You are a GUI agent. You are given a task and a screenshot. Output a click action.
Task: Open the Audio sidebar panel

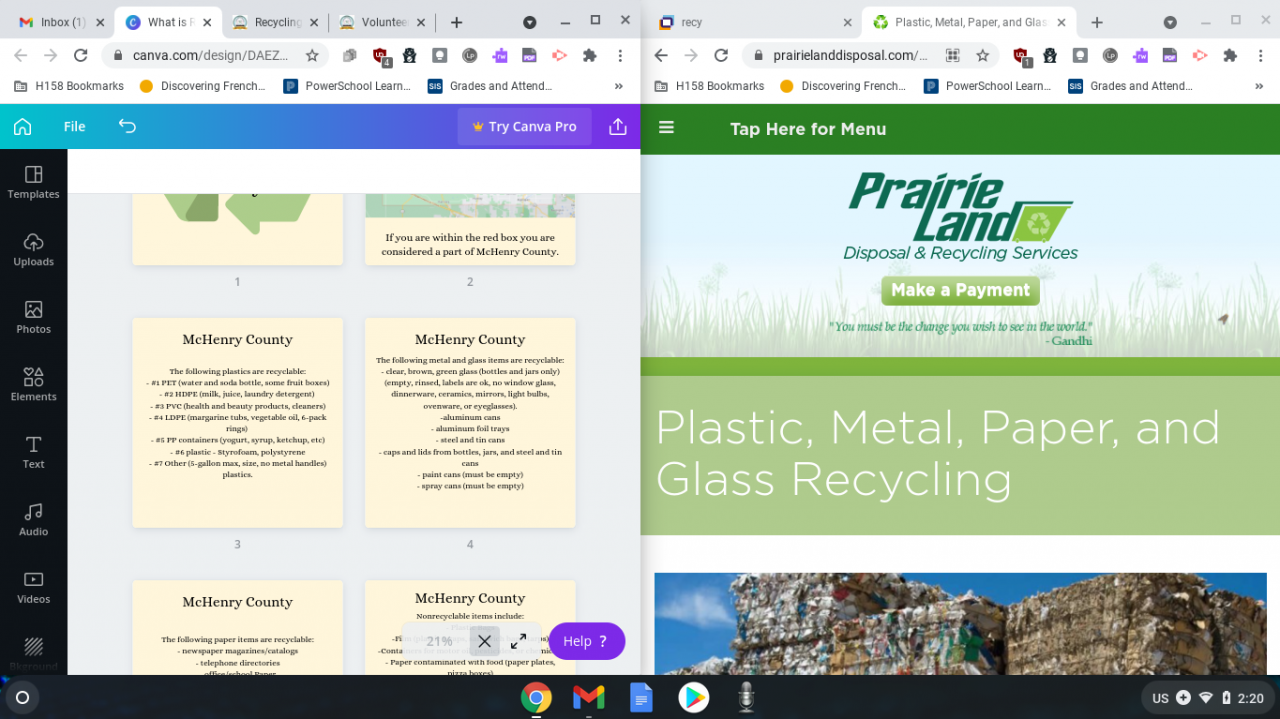click(33, 520)
